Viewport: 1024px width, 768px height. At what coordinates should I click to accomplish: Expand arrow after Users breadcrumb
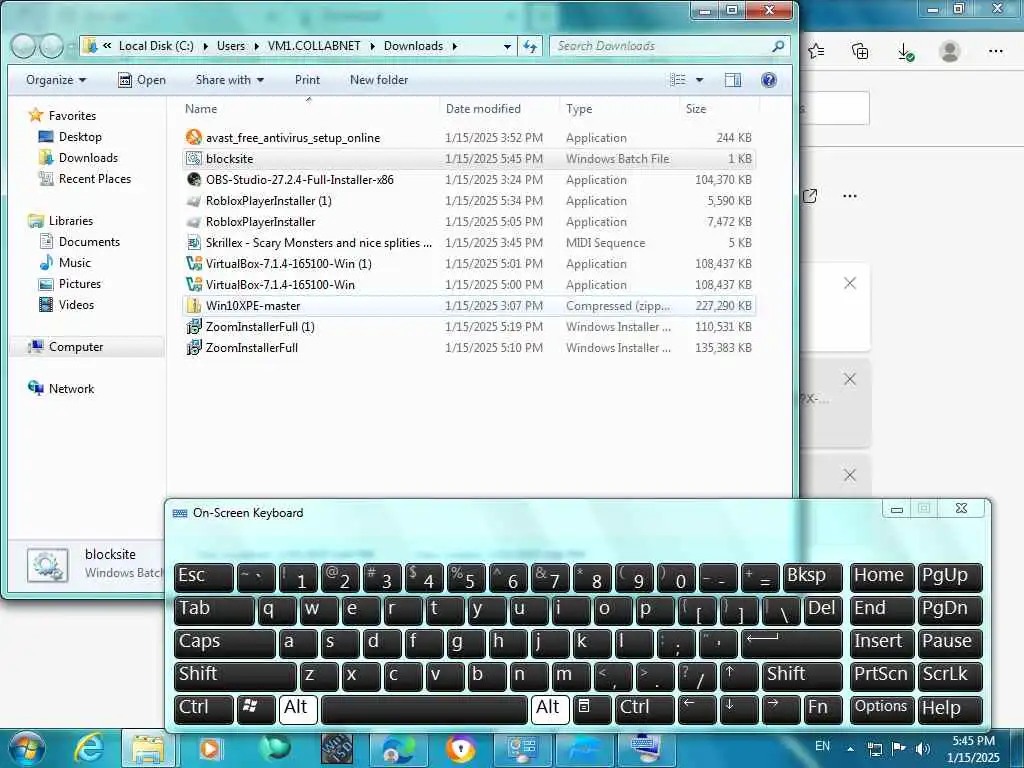click(256, 46)
